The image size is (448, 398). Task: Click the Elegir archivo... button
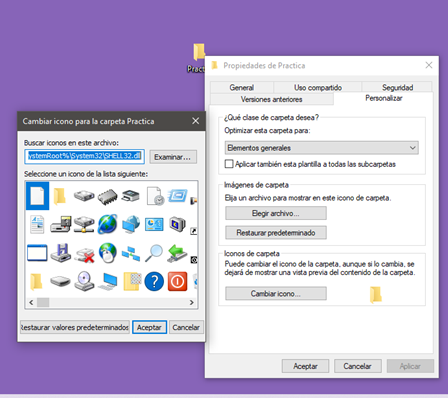276,213
